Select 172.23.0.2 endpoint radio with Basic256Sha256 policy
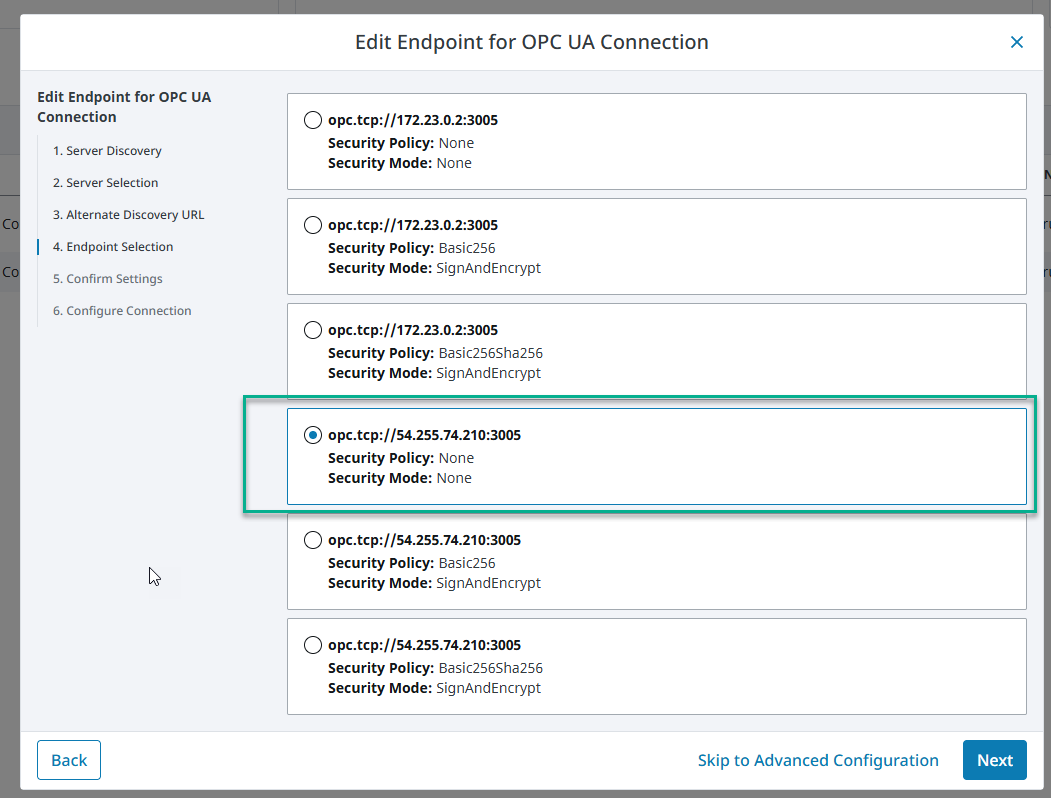The height and width of the screenshot is (798, 1051). coord(313,331)
